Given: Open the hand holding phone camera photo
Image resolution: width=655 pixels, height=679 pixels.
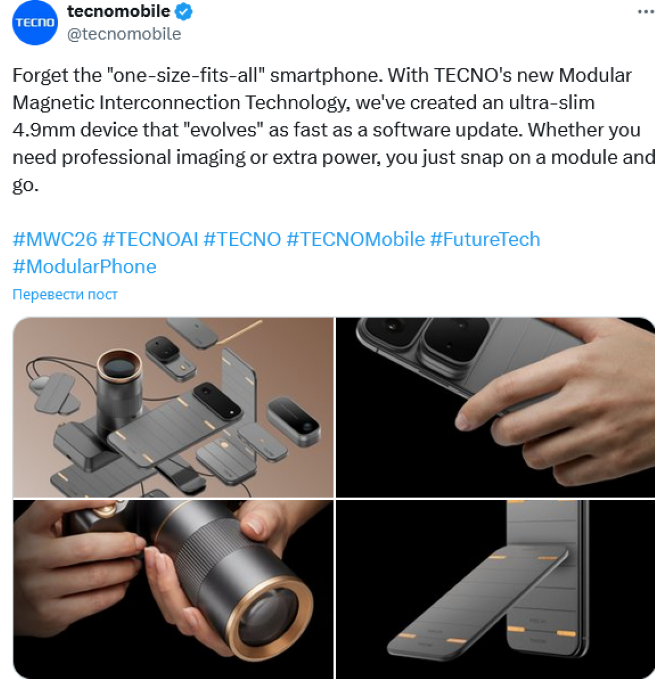Looking at the screenshot, I should click(x=495, y=407).
